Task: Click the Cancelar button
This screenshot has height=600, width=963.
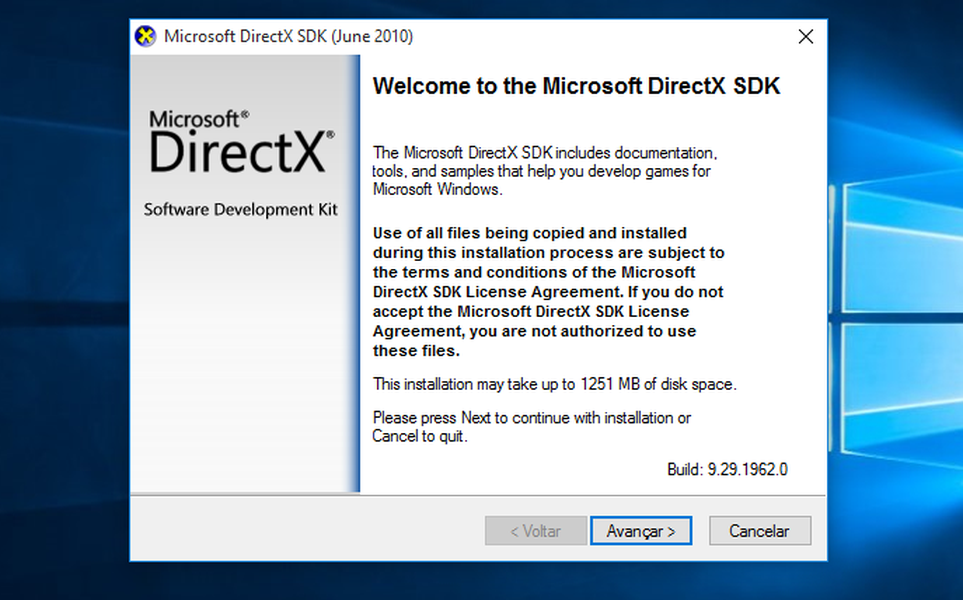Action: click(x=759, y=531)
